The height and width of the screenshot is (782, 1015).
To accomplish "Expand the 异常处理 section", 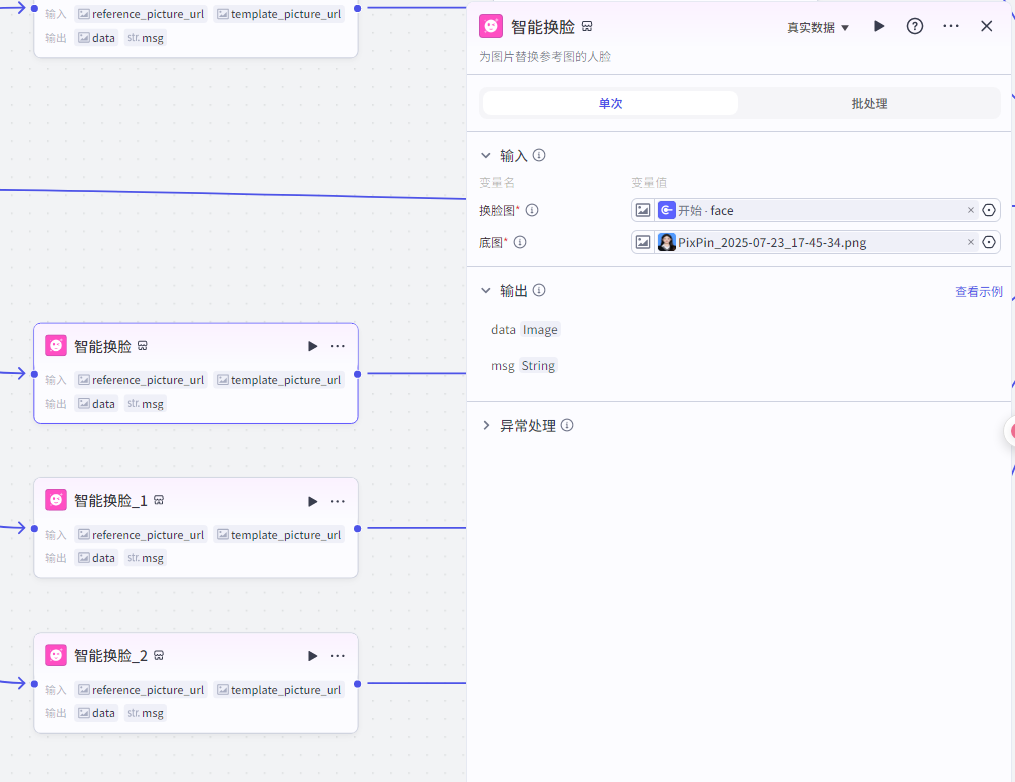I will pos(486,426).
